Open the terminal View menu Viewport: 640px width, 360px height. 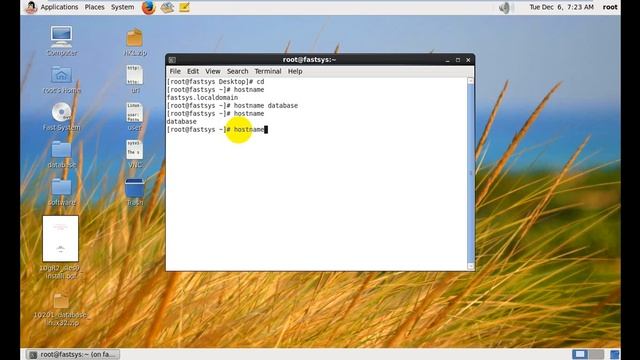213,71
